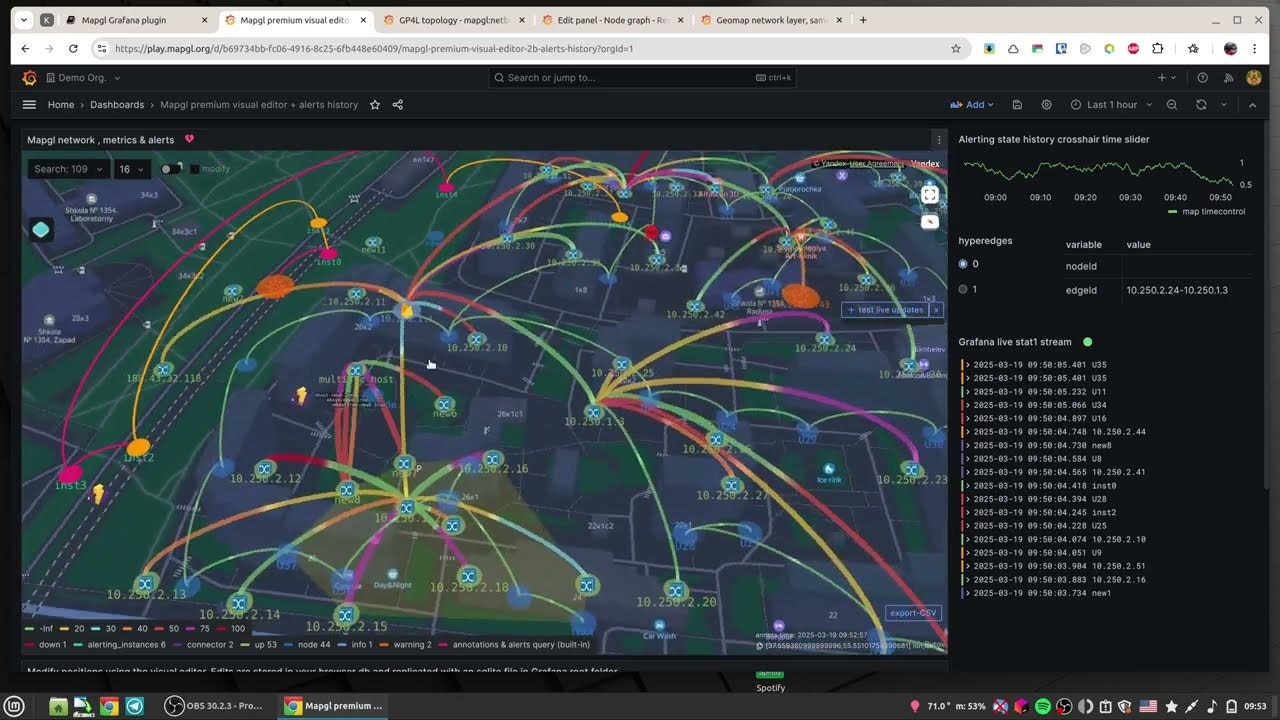The image size is (1280, 720).
Task: Open the map zoom level 16 dropdown
Action: [x=130, y=169]
